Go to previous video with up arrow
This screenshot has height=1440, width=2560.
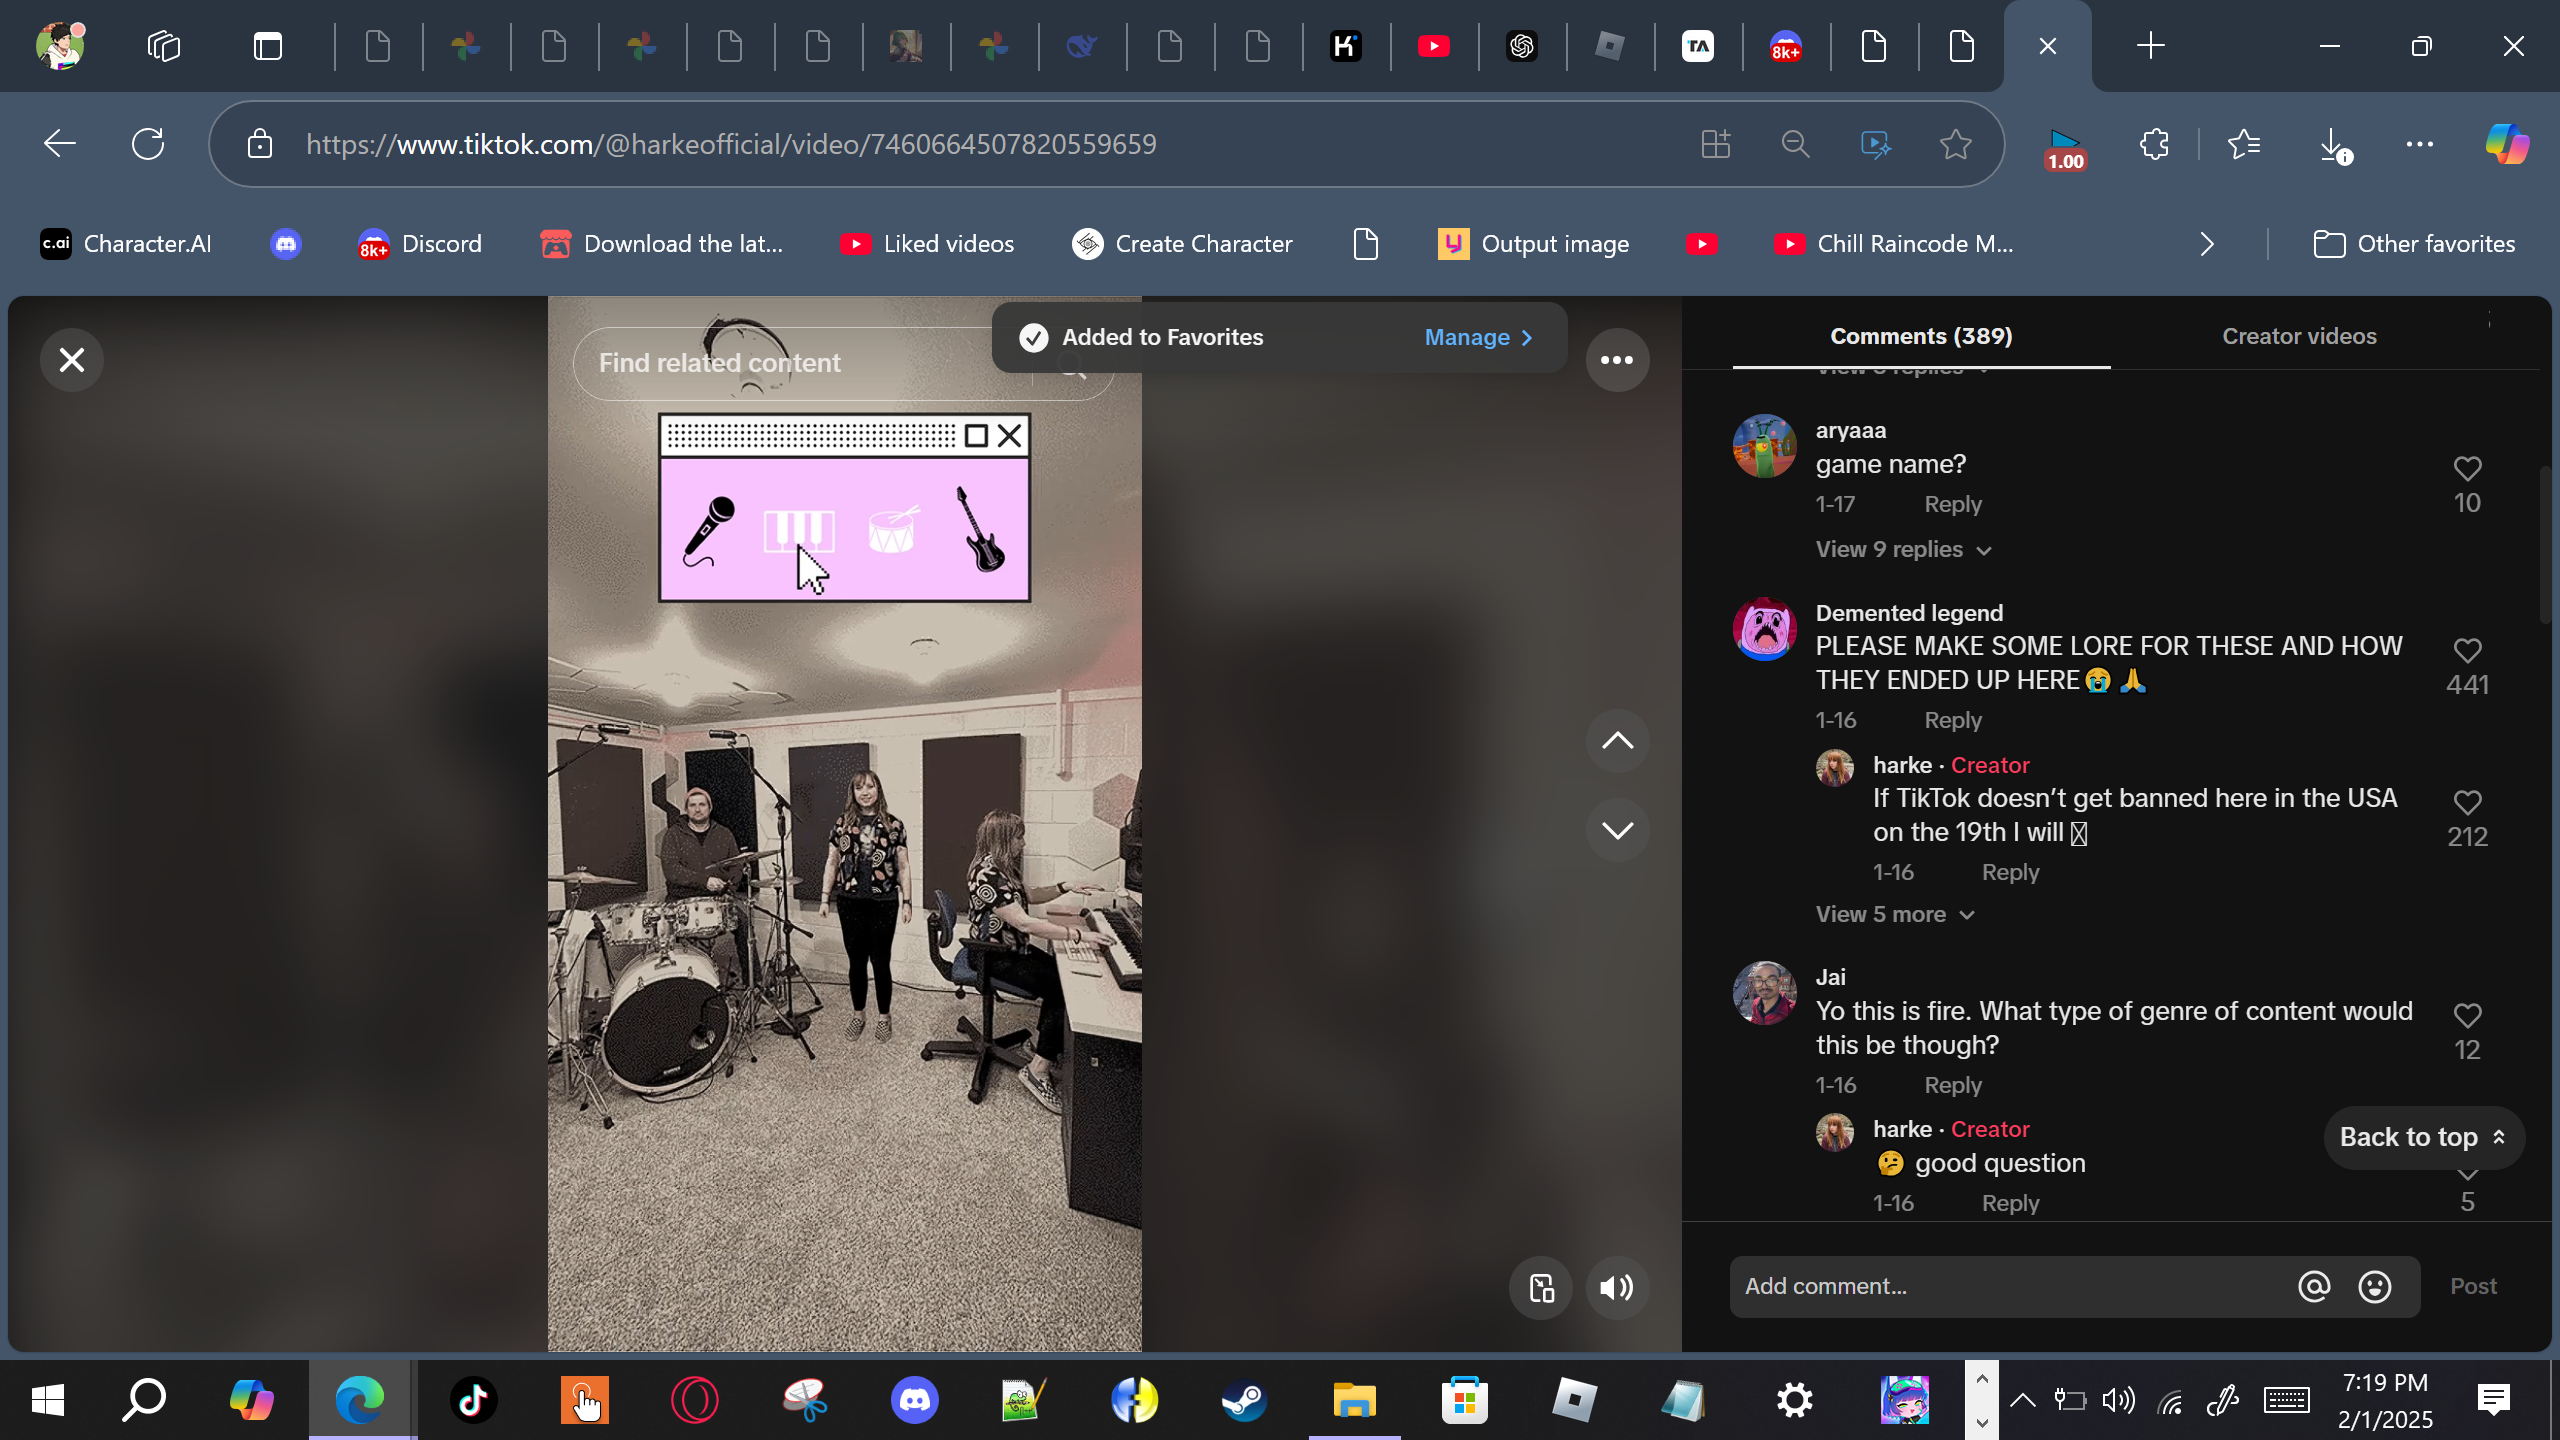pos(1616,741)
